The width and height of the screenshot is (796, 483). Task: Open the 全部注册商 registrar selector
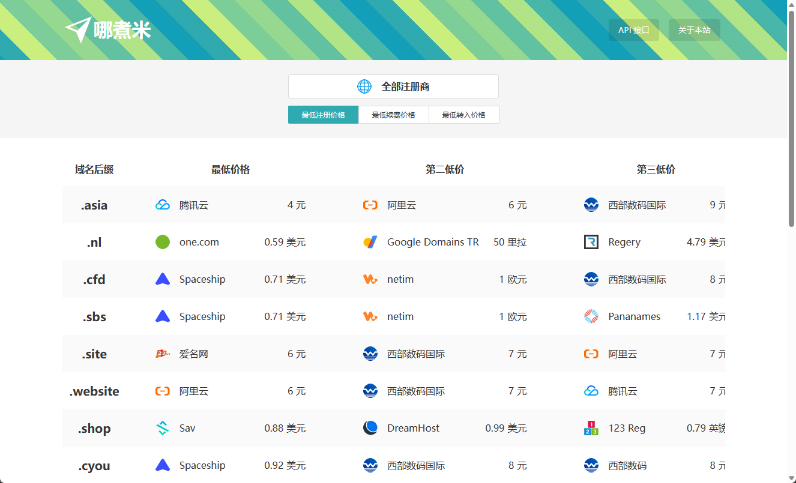393,86
